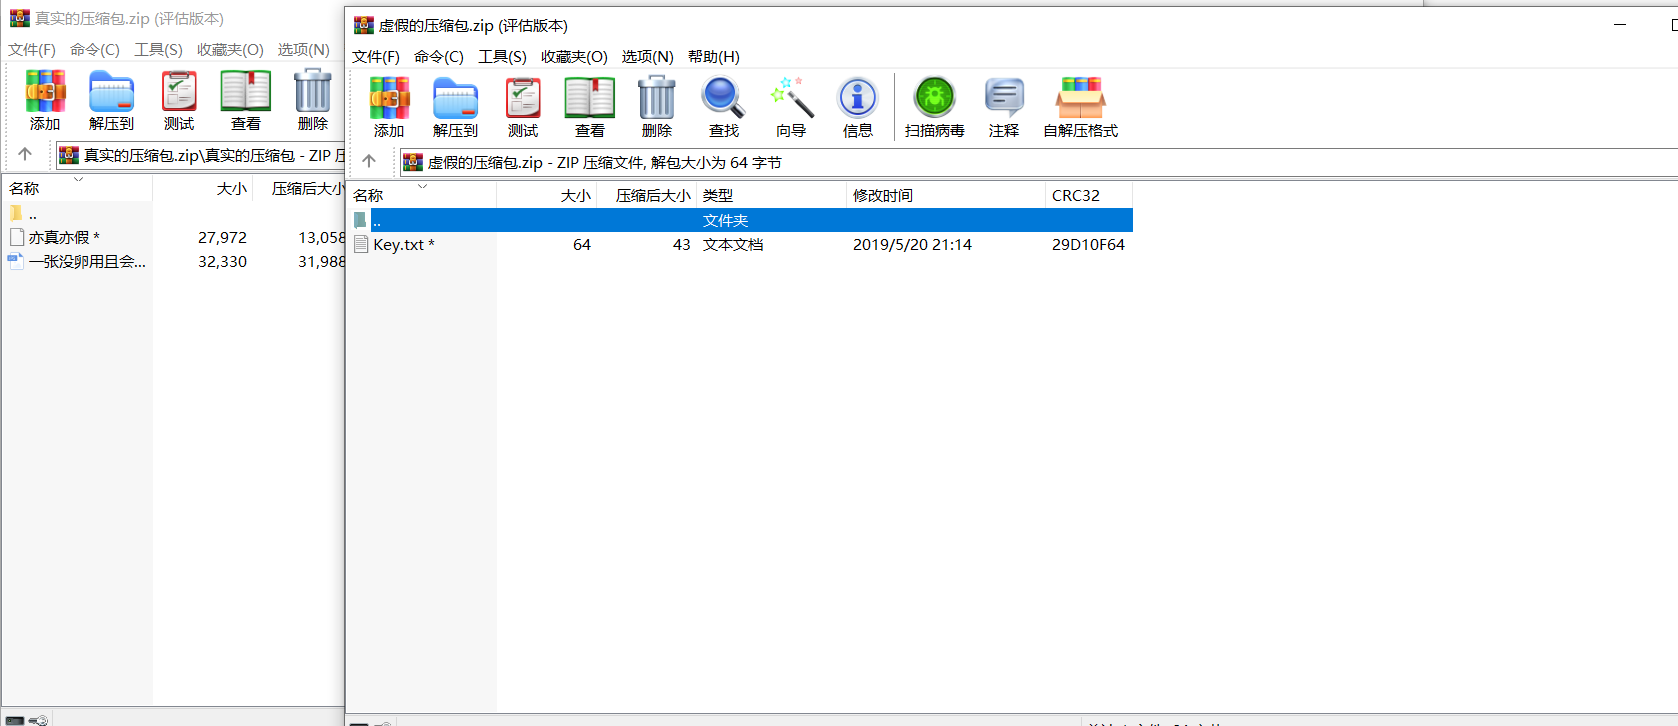Screen dimensions: 1678x726
Task: Click the 测试 (Test) icon in the front window
Action: click(522, 106)
